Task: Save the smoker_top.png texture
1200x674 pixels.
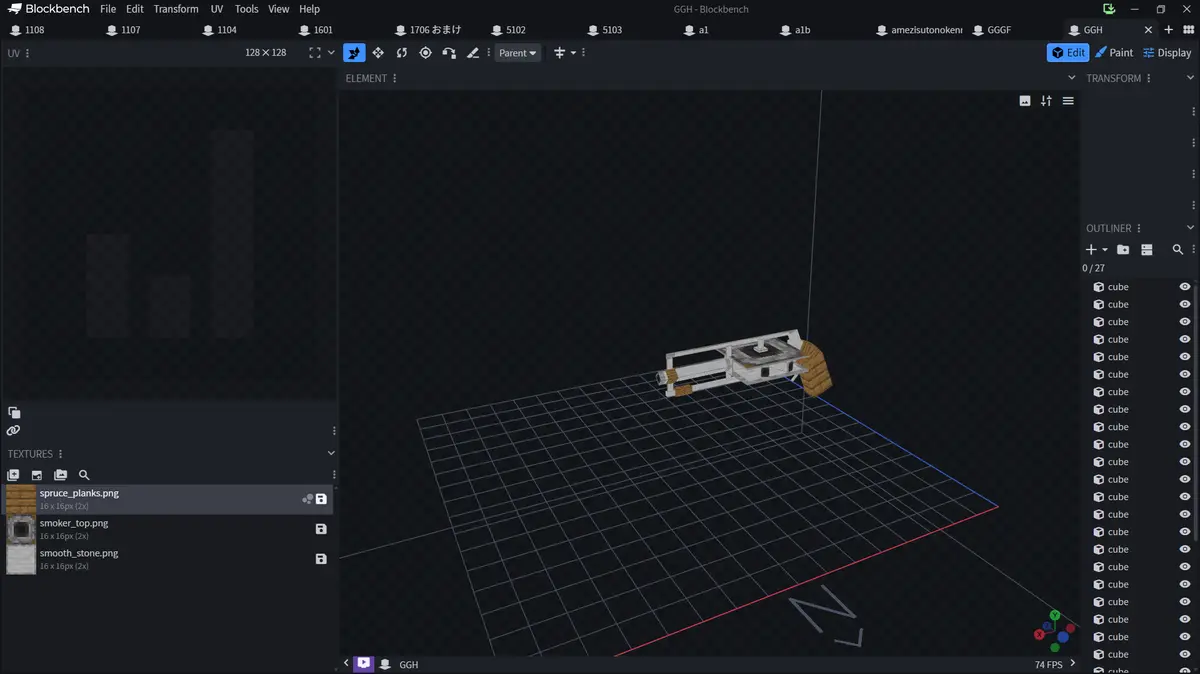Action: pos(321,529)
